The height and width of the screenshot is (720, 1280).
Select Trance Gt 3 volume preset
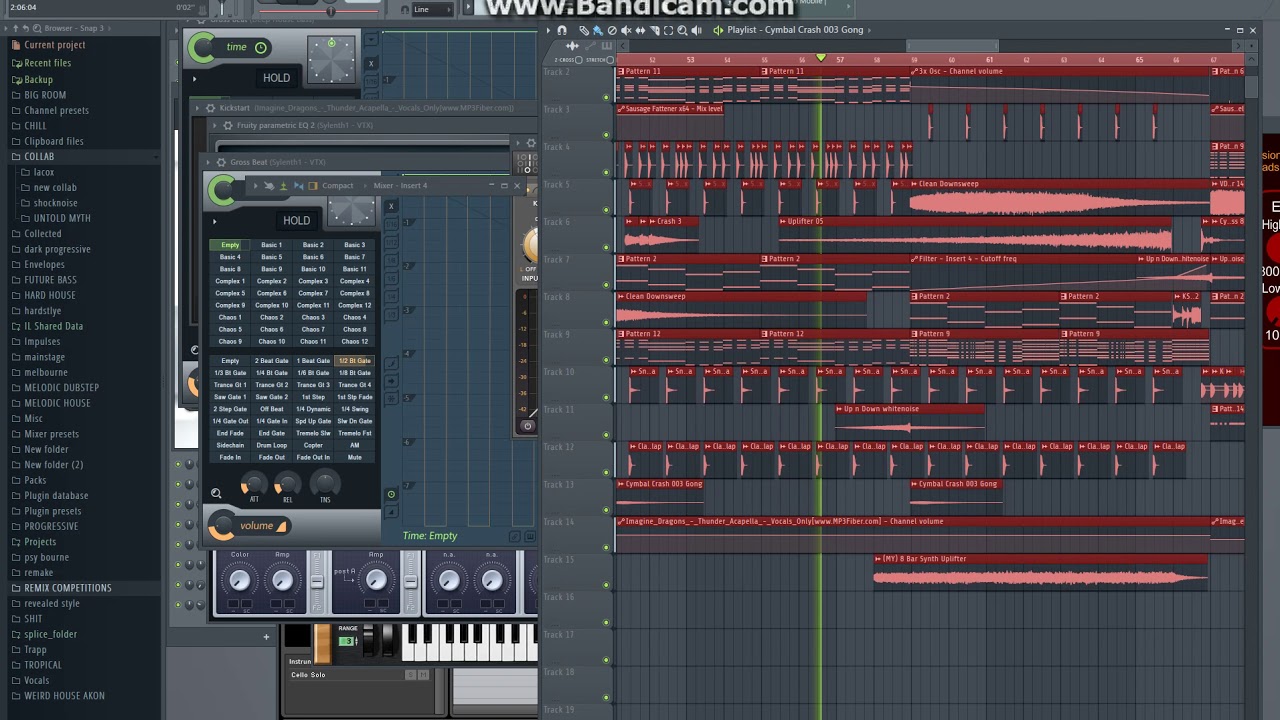point(313,385)
